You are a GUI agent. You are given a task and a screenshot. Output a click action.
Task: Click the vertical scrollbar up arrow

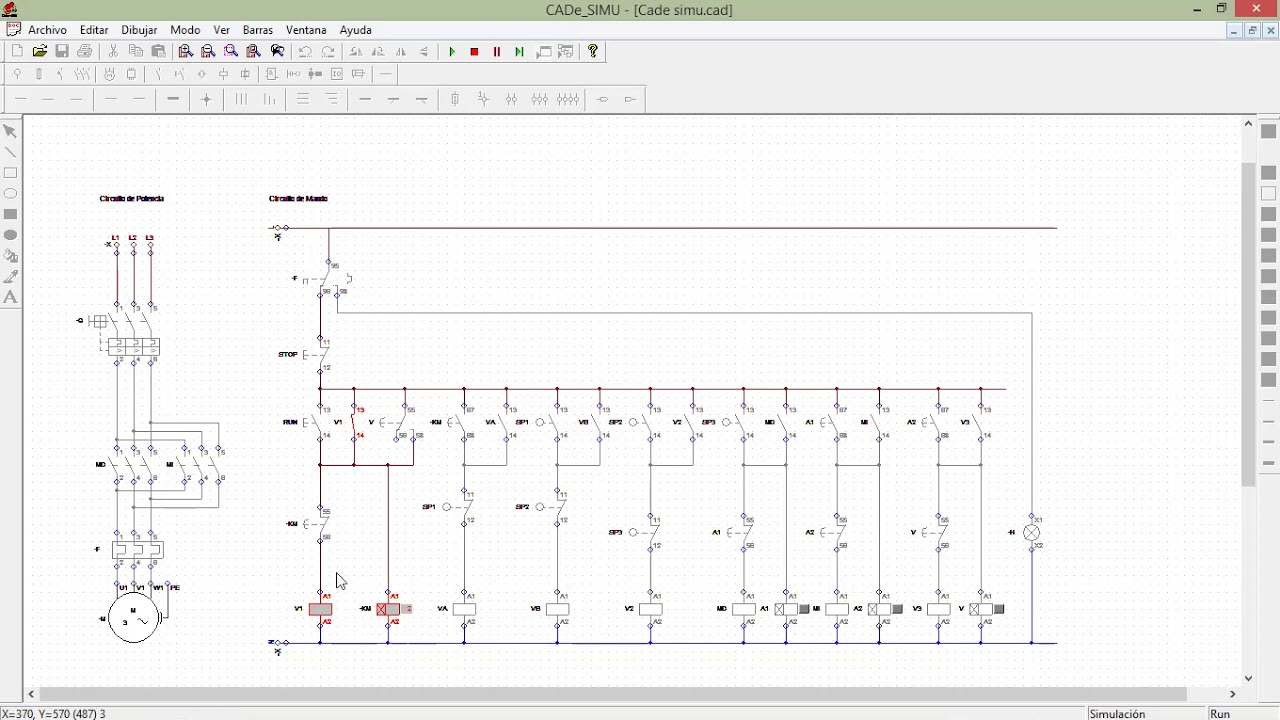point(1248,124)
